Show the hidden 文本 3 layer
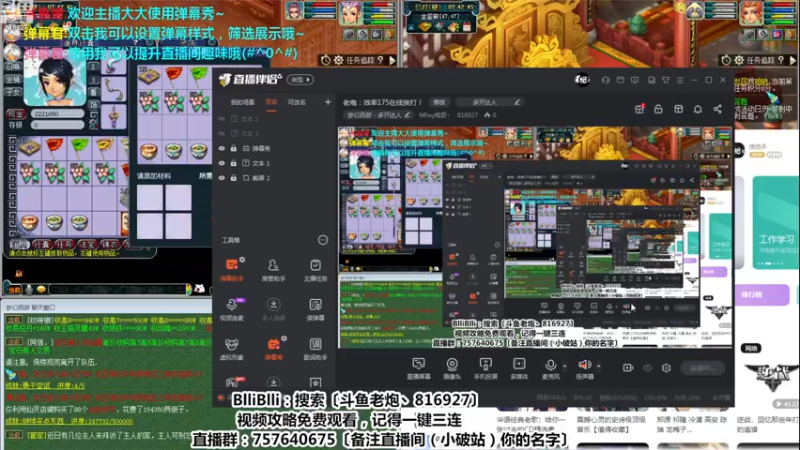The width and height of the screenshot is (800, 450). [x=222, y=134]
